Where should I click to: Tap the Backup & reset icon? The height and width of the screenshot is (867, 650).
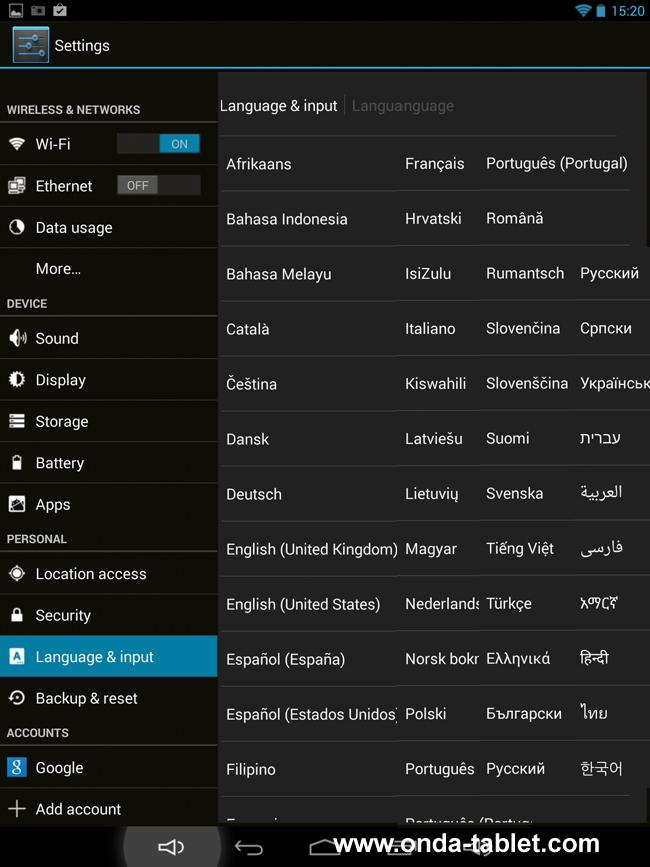tap(17, 698)
